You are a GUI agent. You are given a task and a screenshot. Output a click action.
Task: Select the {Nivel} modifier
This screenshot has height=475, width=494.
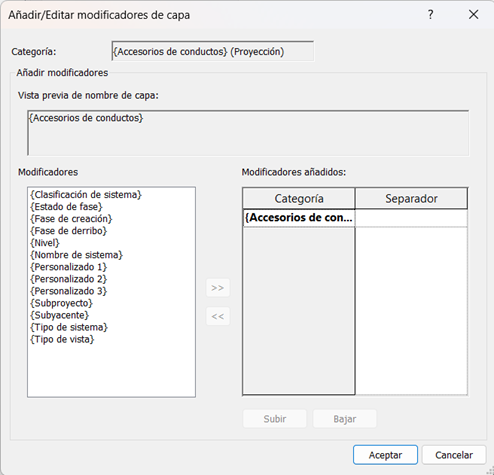coord(45,243)
